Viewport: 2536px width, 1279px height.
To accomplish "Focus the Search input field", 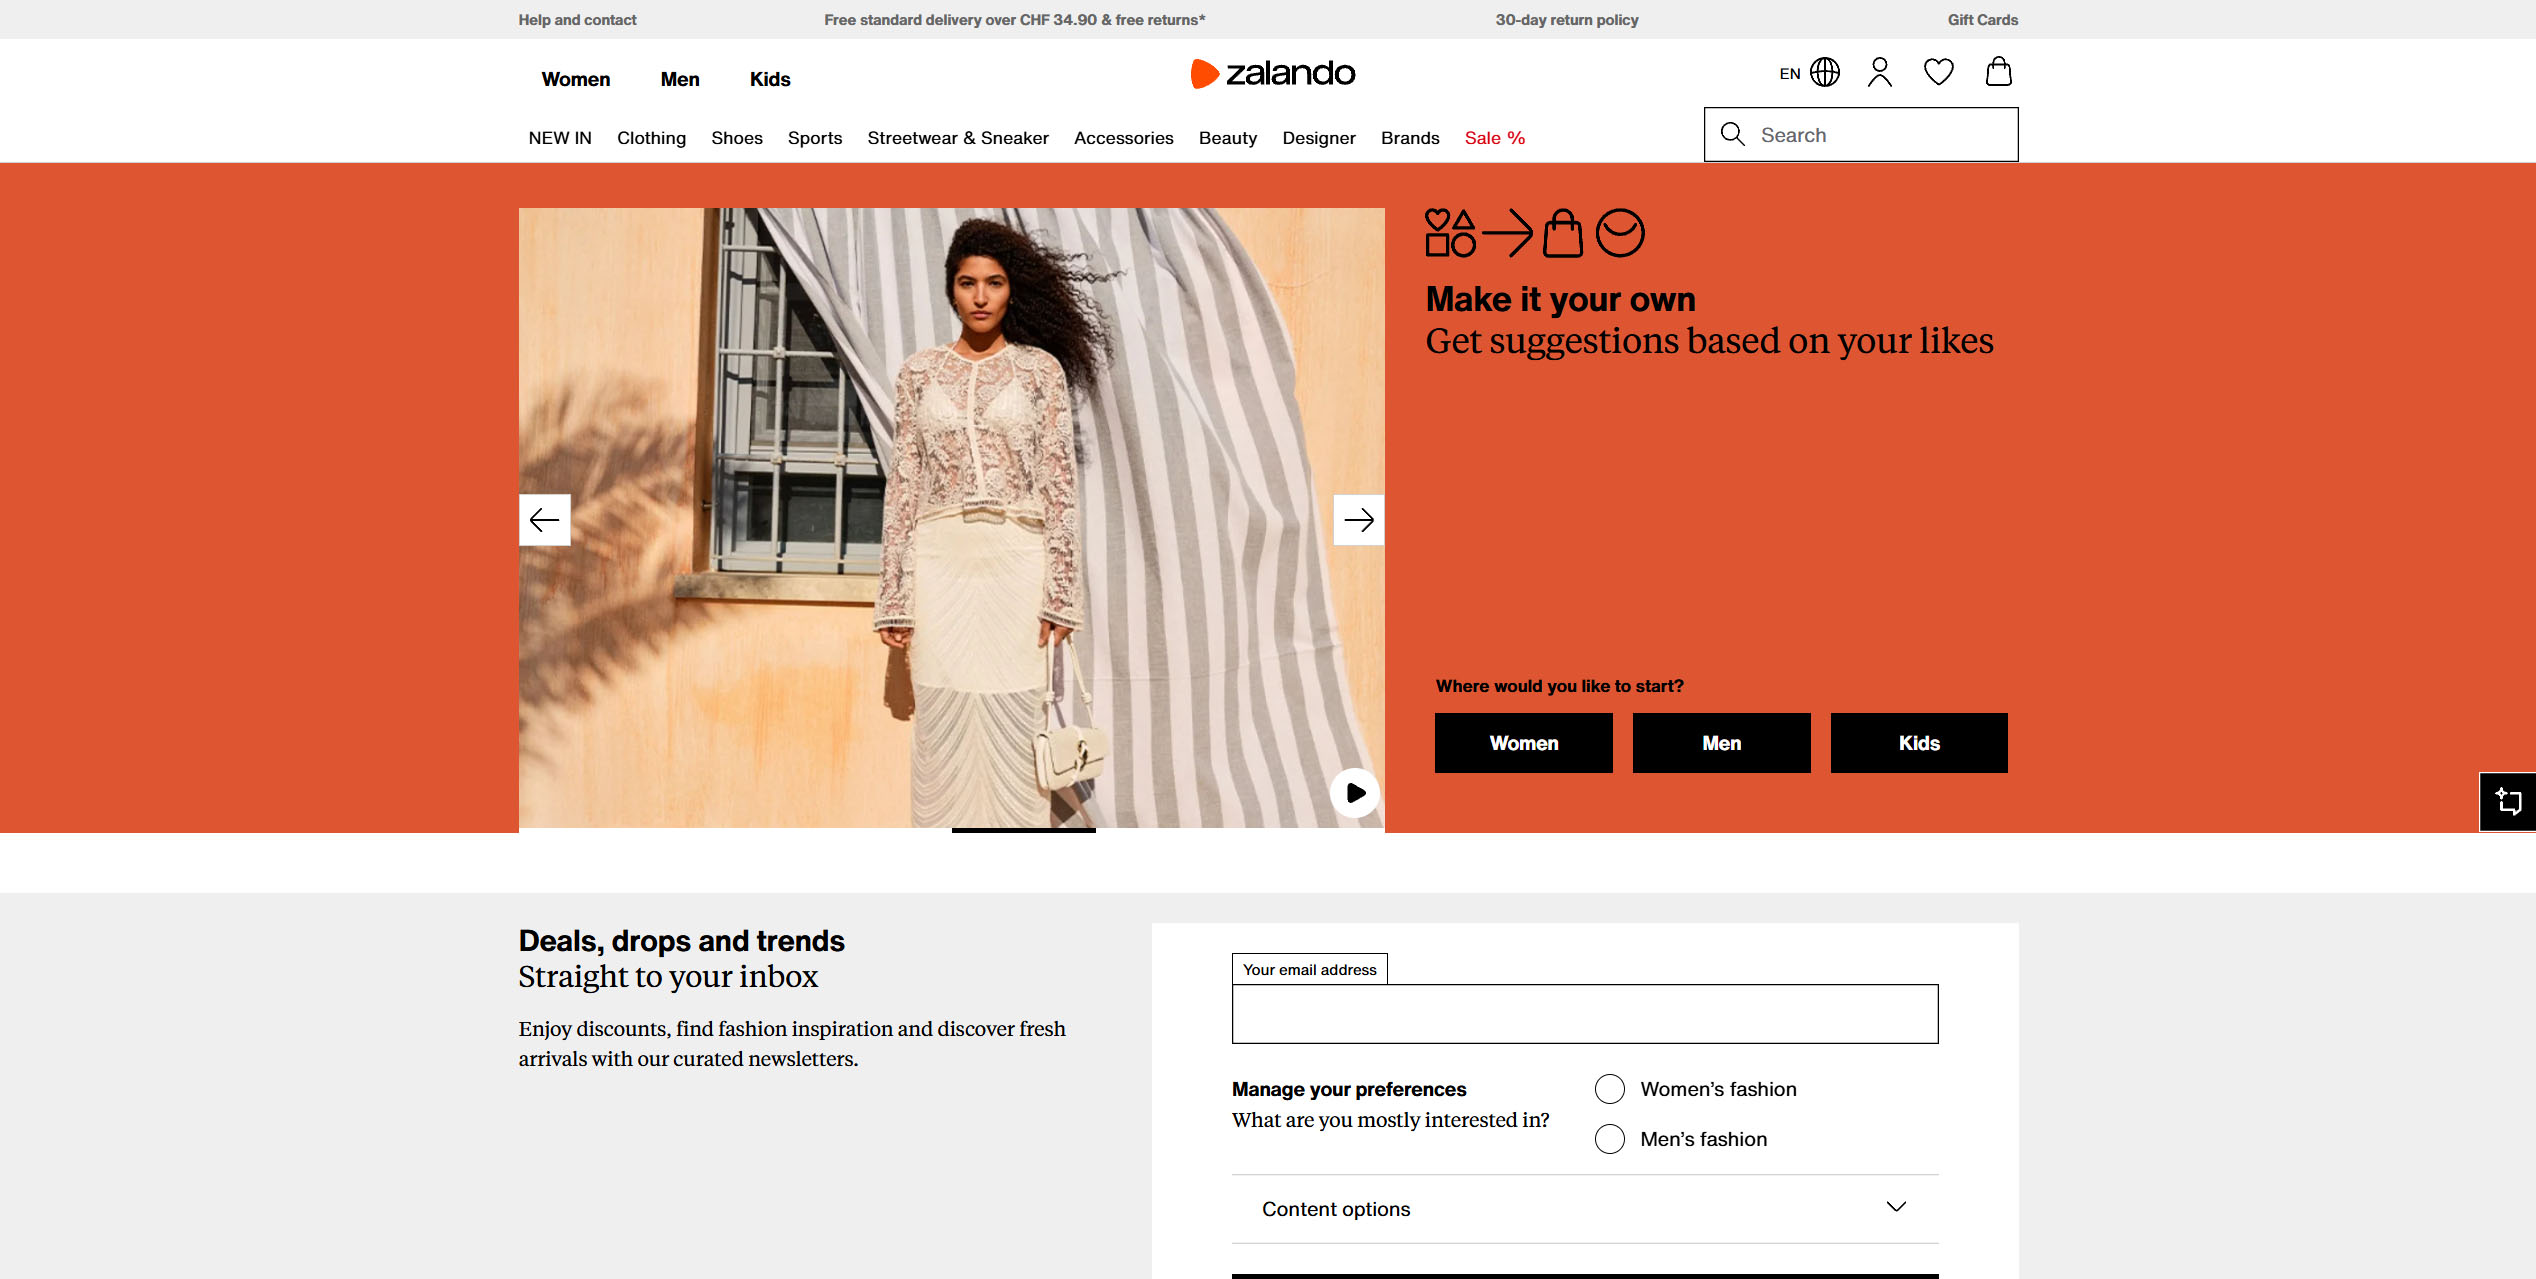I will click(1861, 134).
